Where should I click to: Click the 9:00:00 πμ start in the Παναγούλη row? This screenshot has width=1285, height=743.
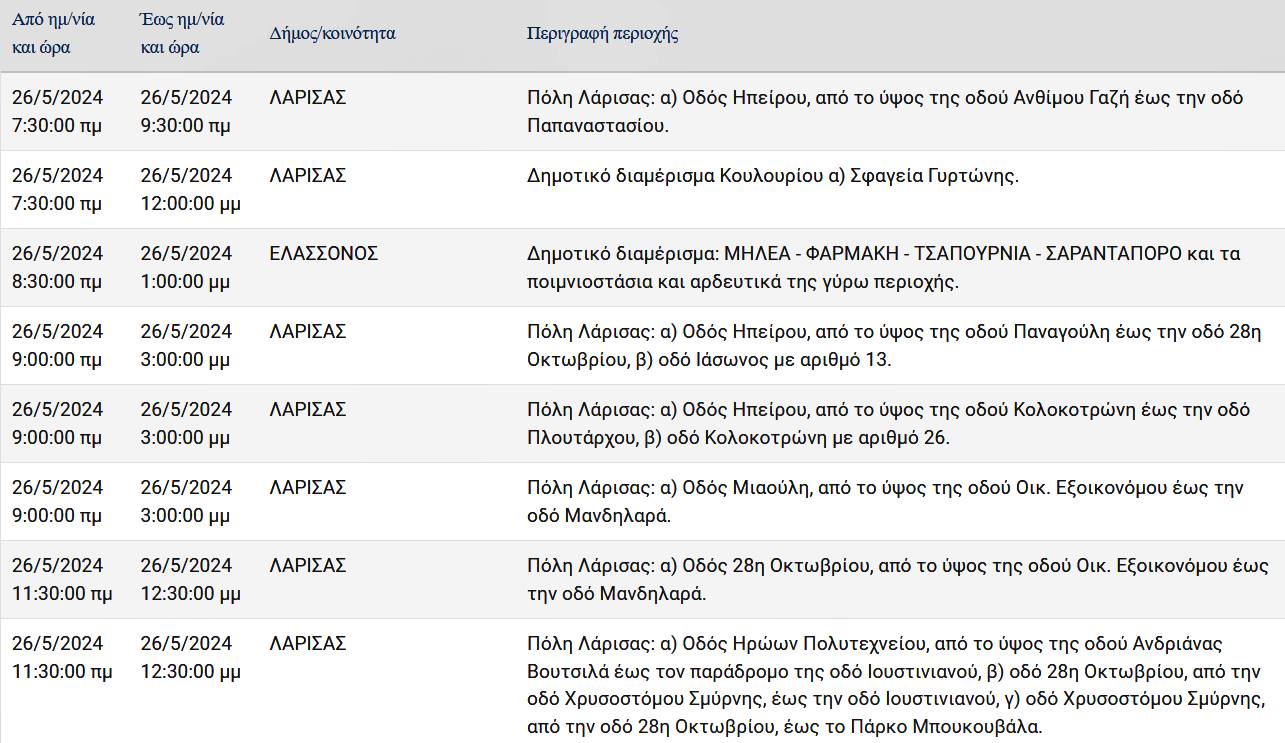click(57, 345)
